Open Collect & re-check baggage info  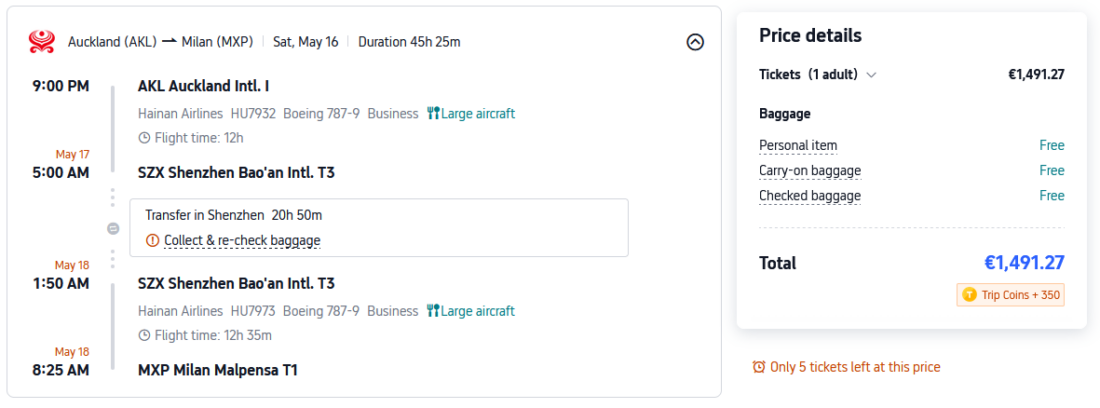click(x=242, y=240)
